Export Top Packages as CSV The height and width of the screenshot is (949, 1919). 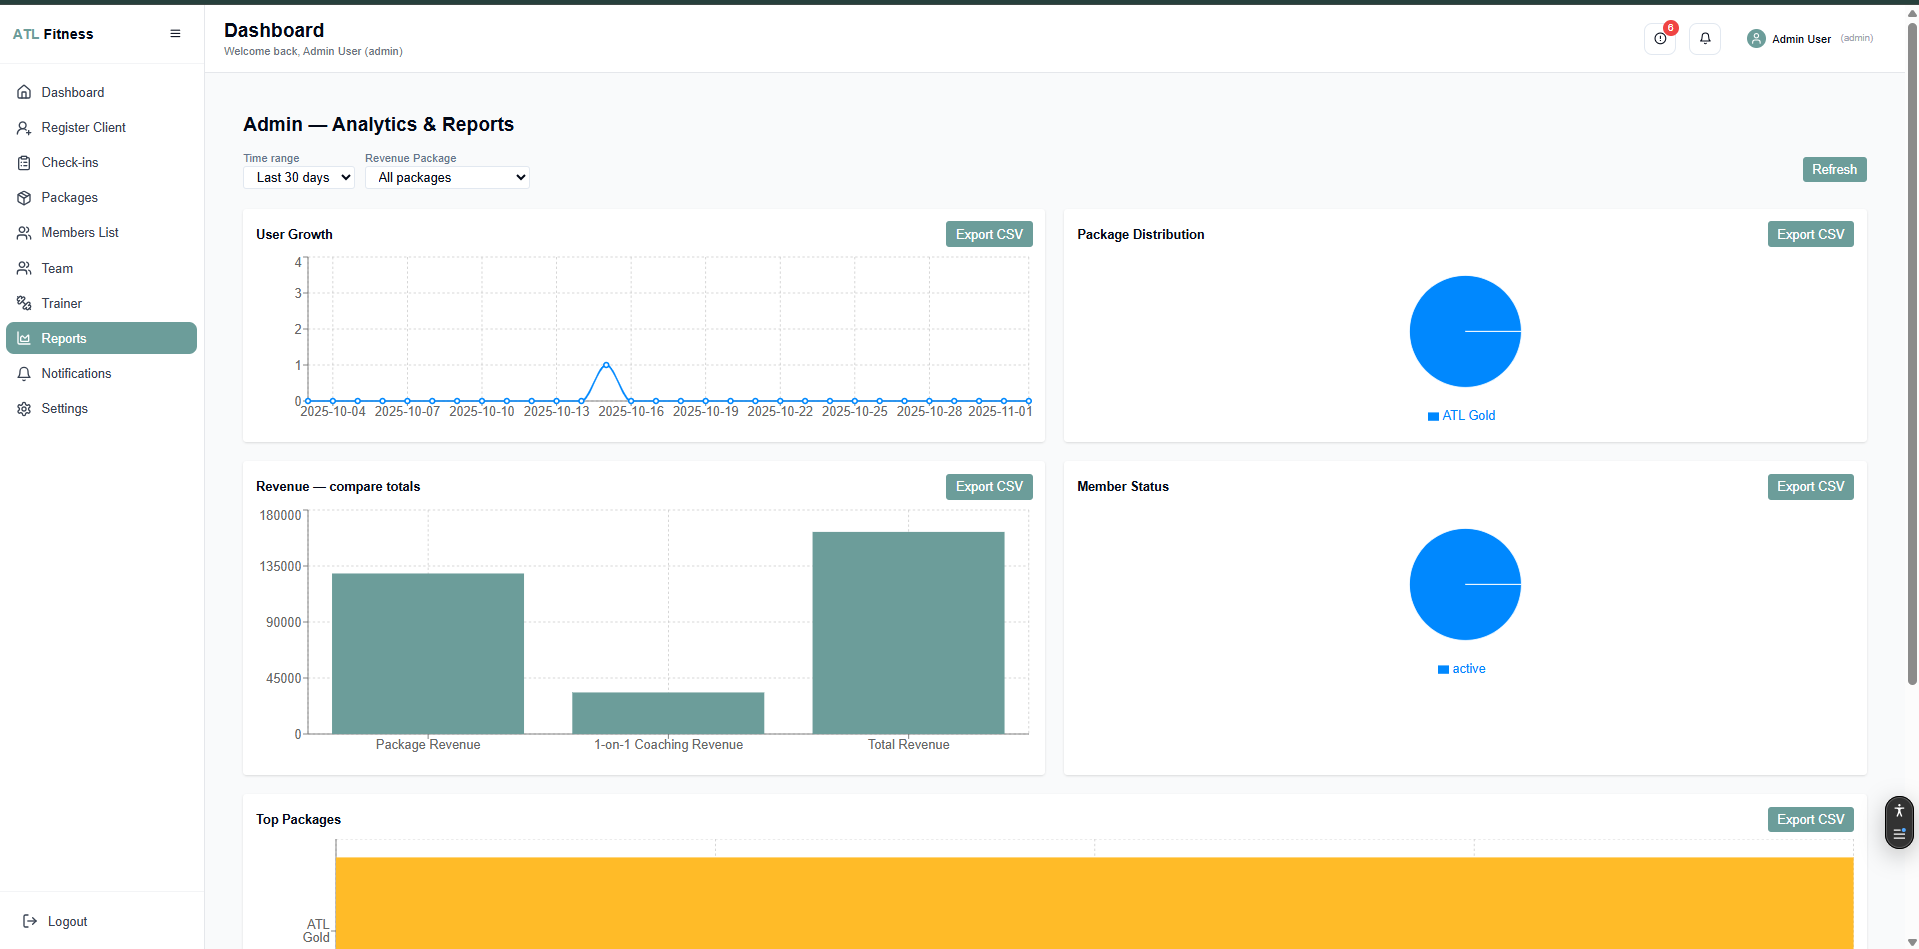pos(1810,820)
